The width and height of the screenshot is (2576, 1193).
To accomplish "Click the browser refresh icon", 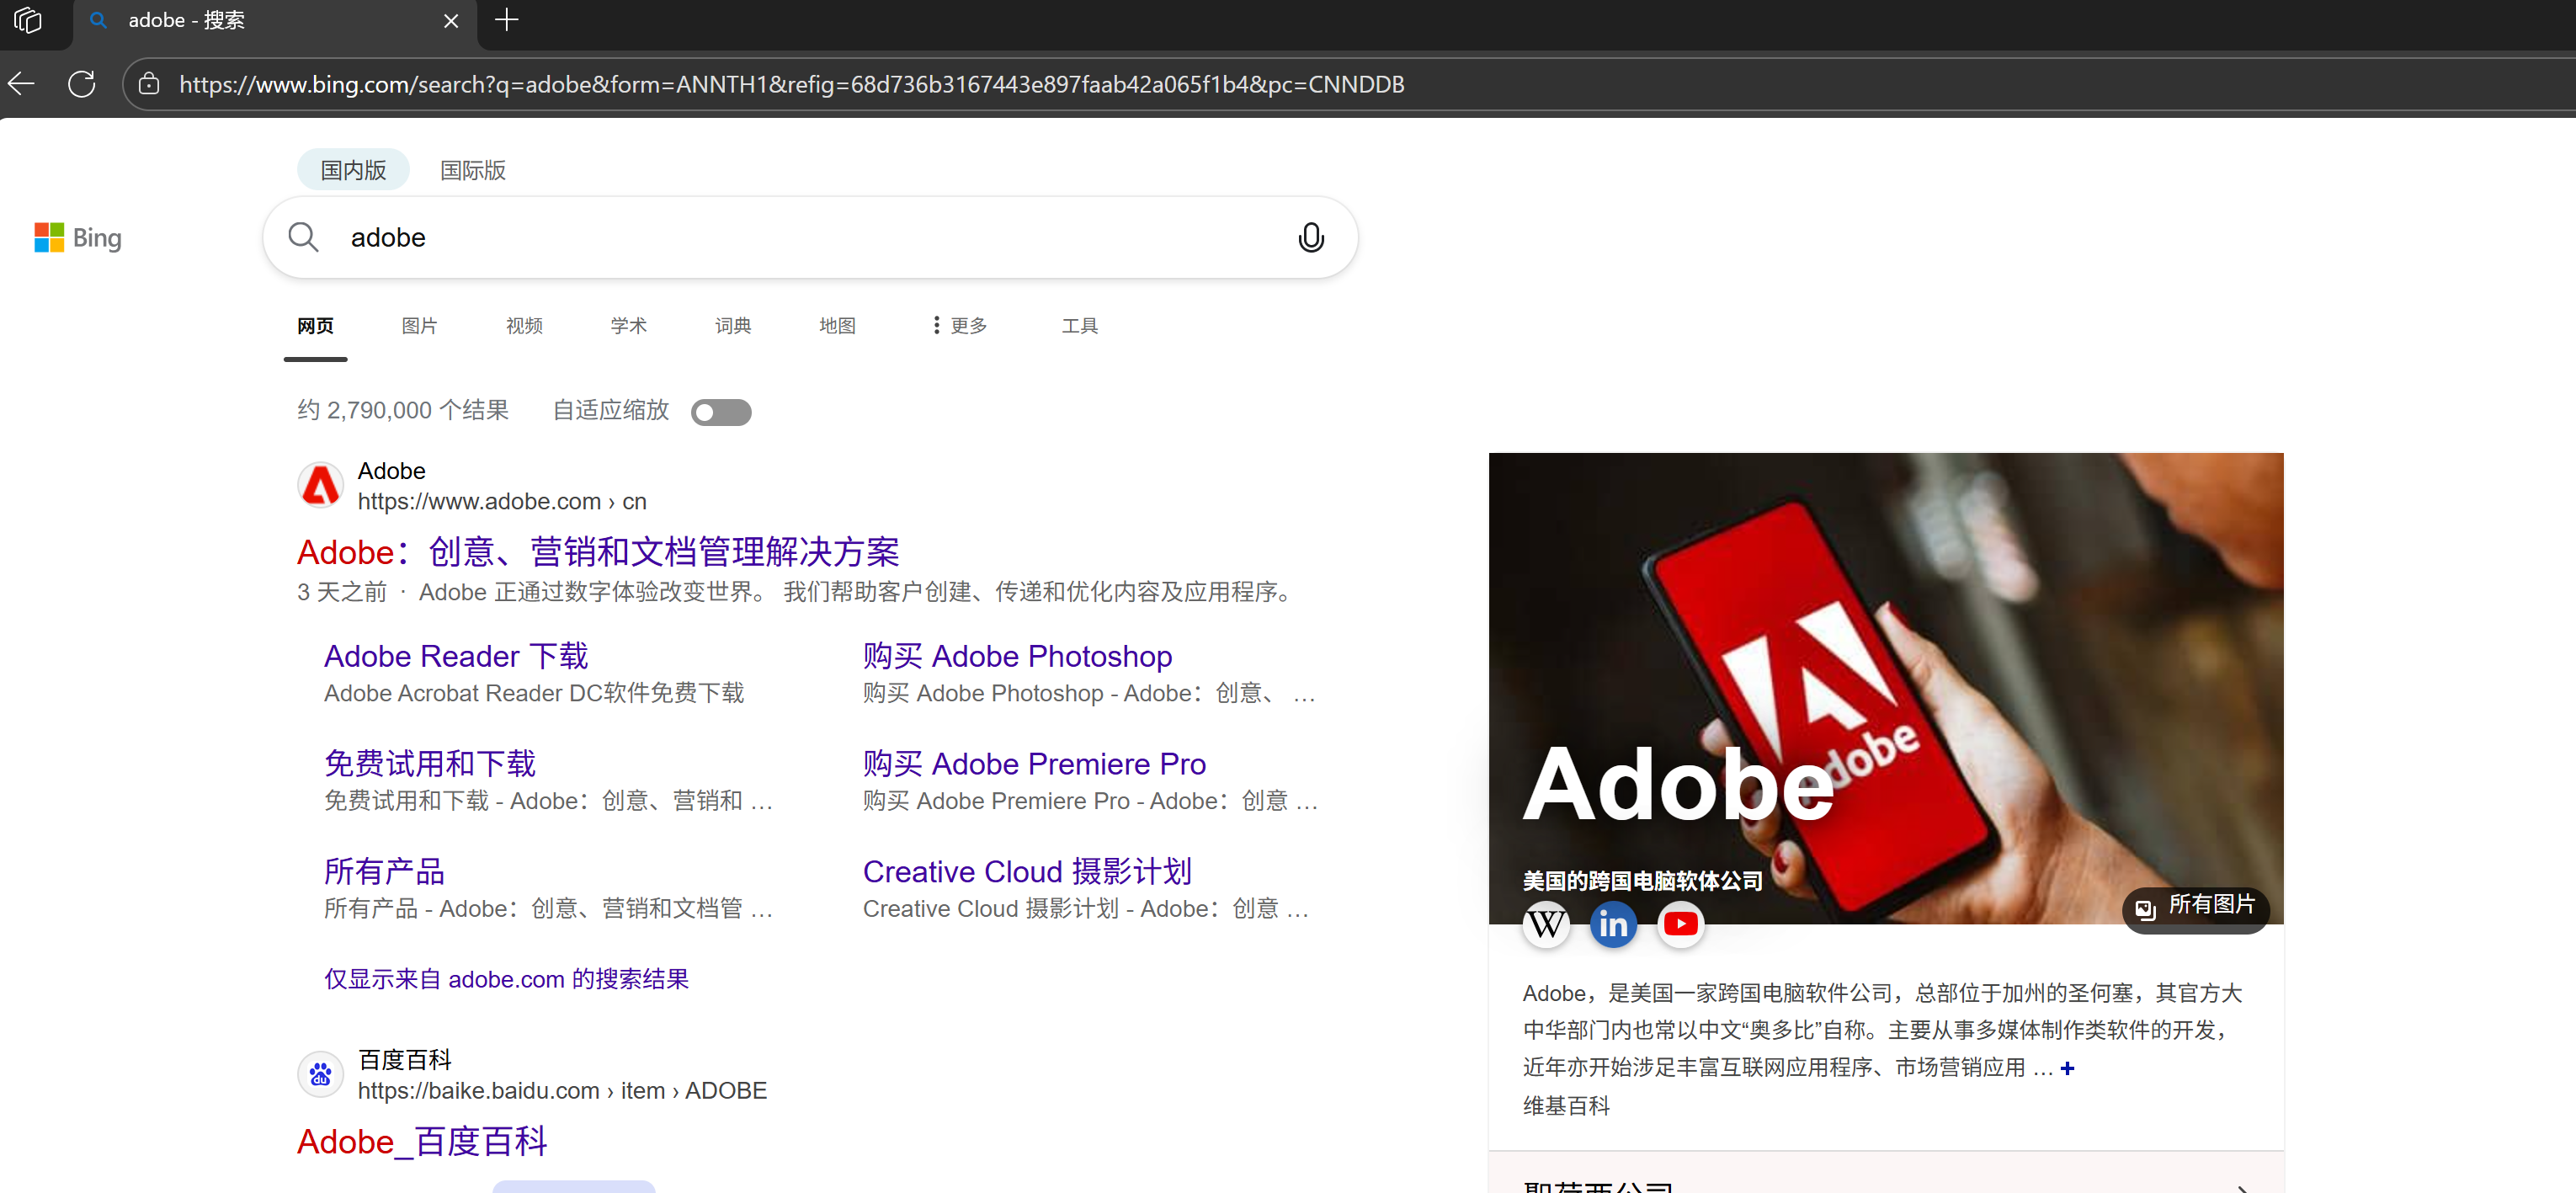I will point(82,84).
